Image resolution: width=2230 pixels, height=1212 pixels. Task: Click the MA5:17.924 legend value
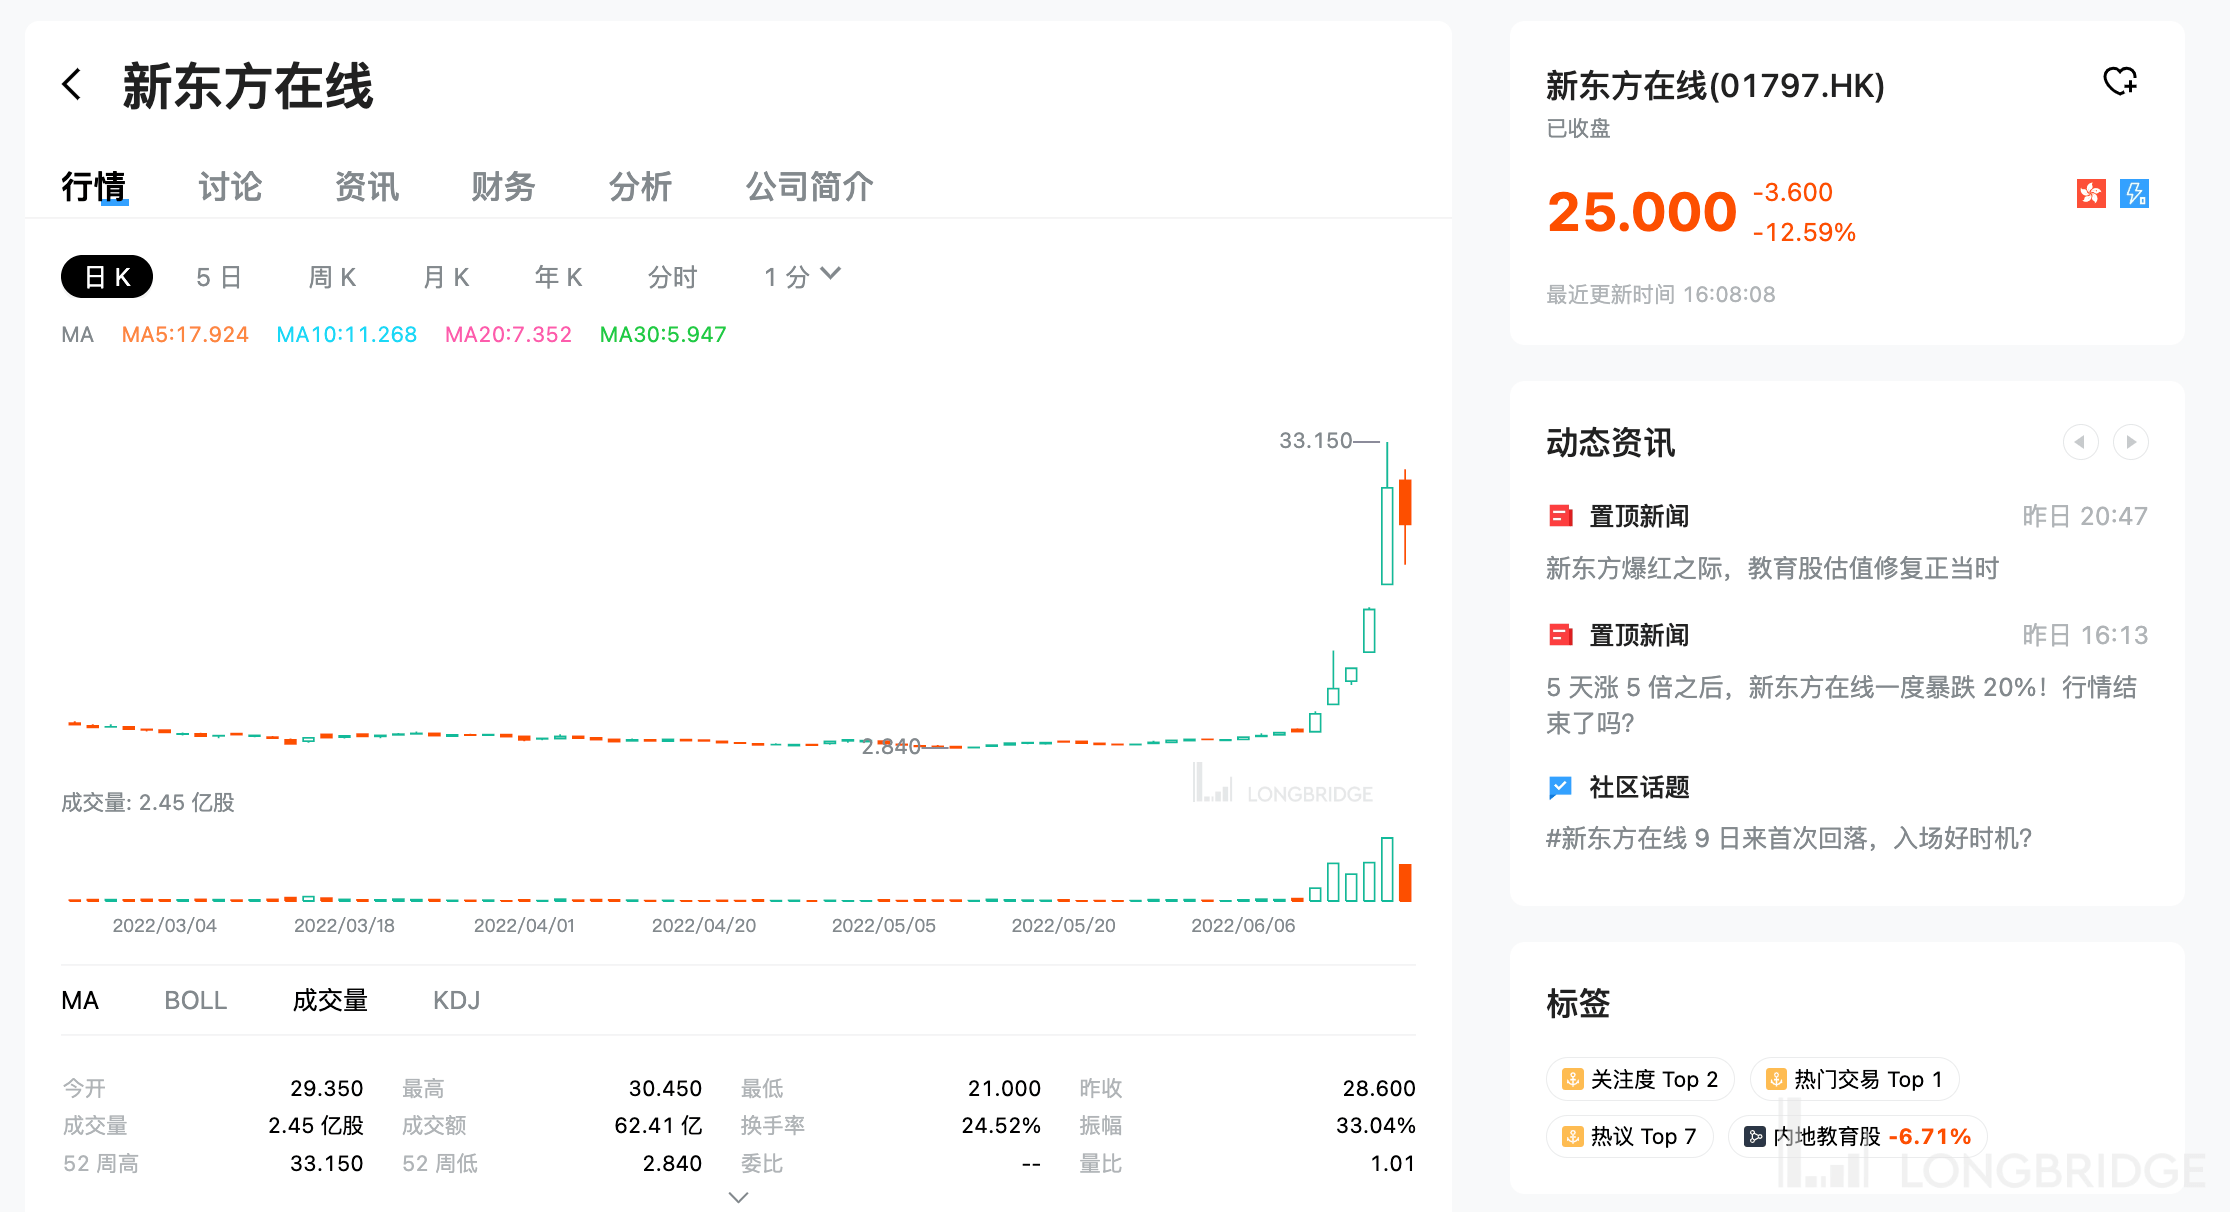tap(185, 334)
